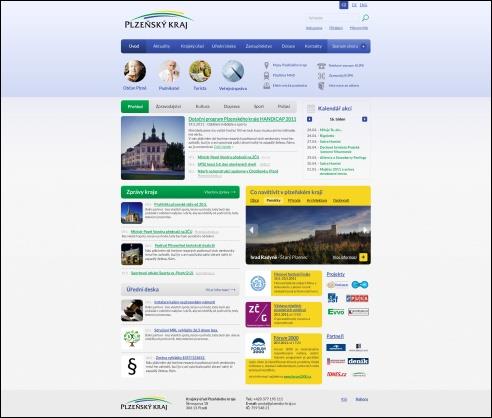Show previous photo in castle slideshow
The width and height of the screenshot is (492, 418).
252,230
